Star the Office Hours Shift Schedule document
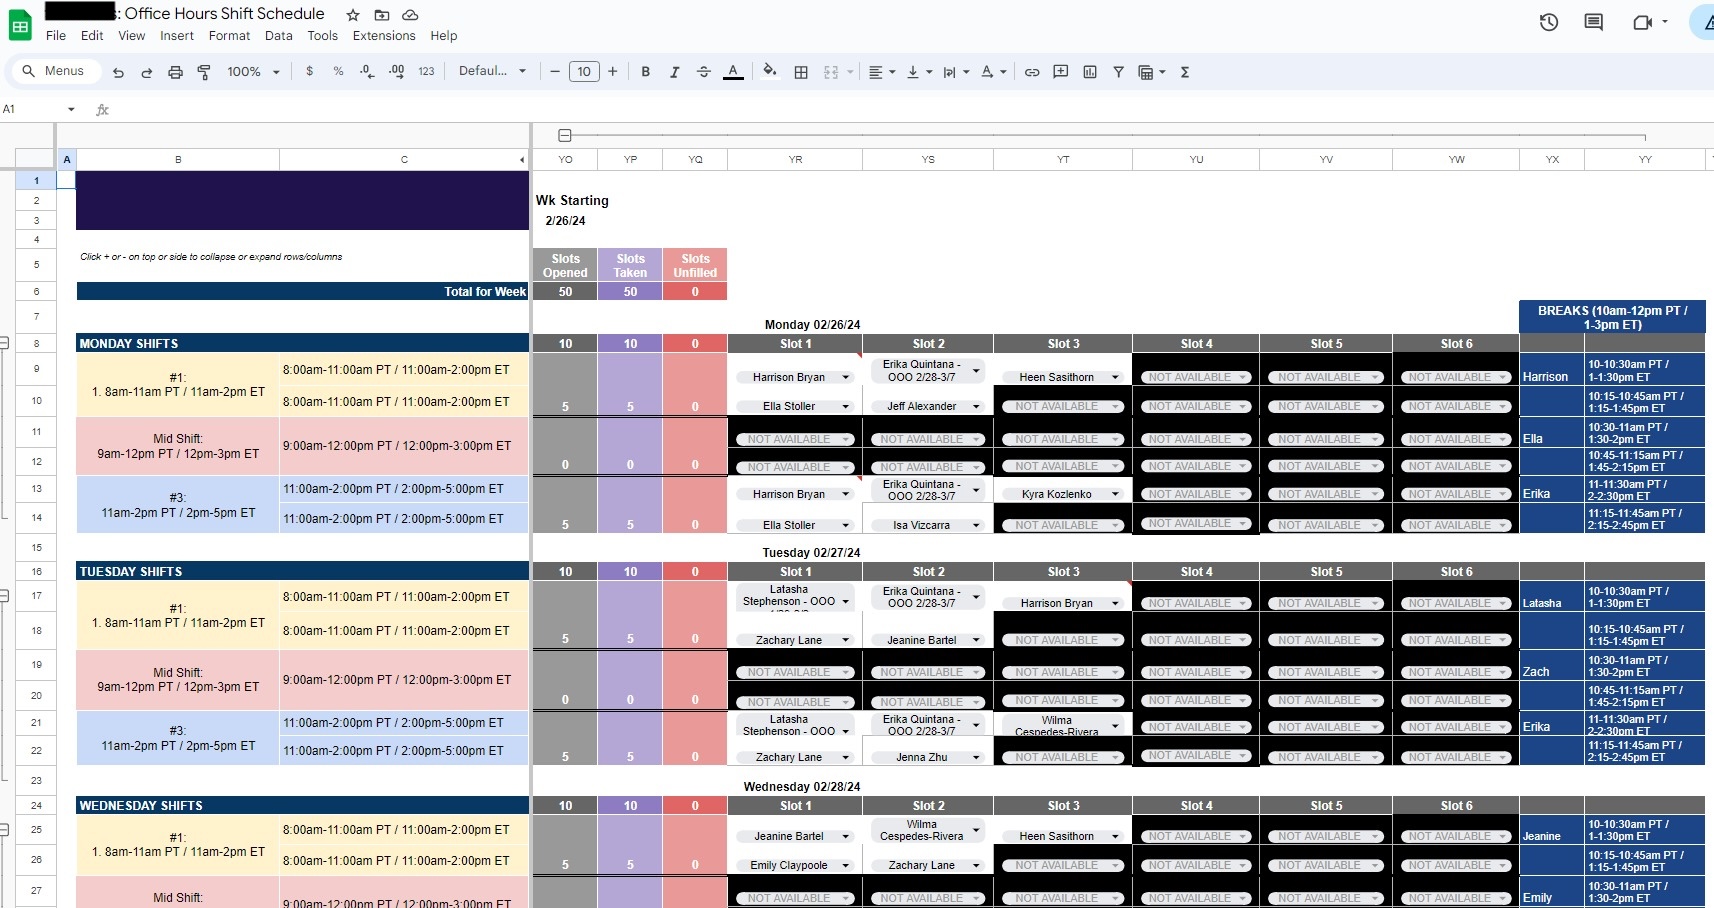 pos(353,15)
